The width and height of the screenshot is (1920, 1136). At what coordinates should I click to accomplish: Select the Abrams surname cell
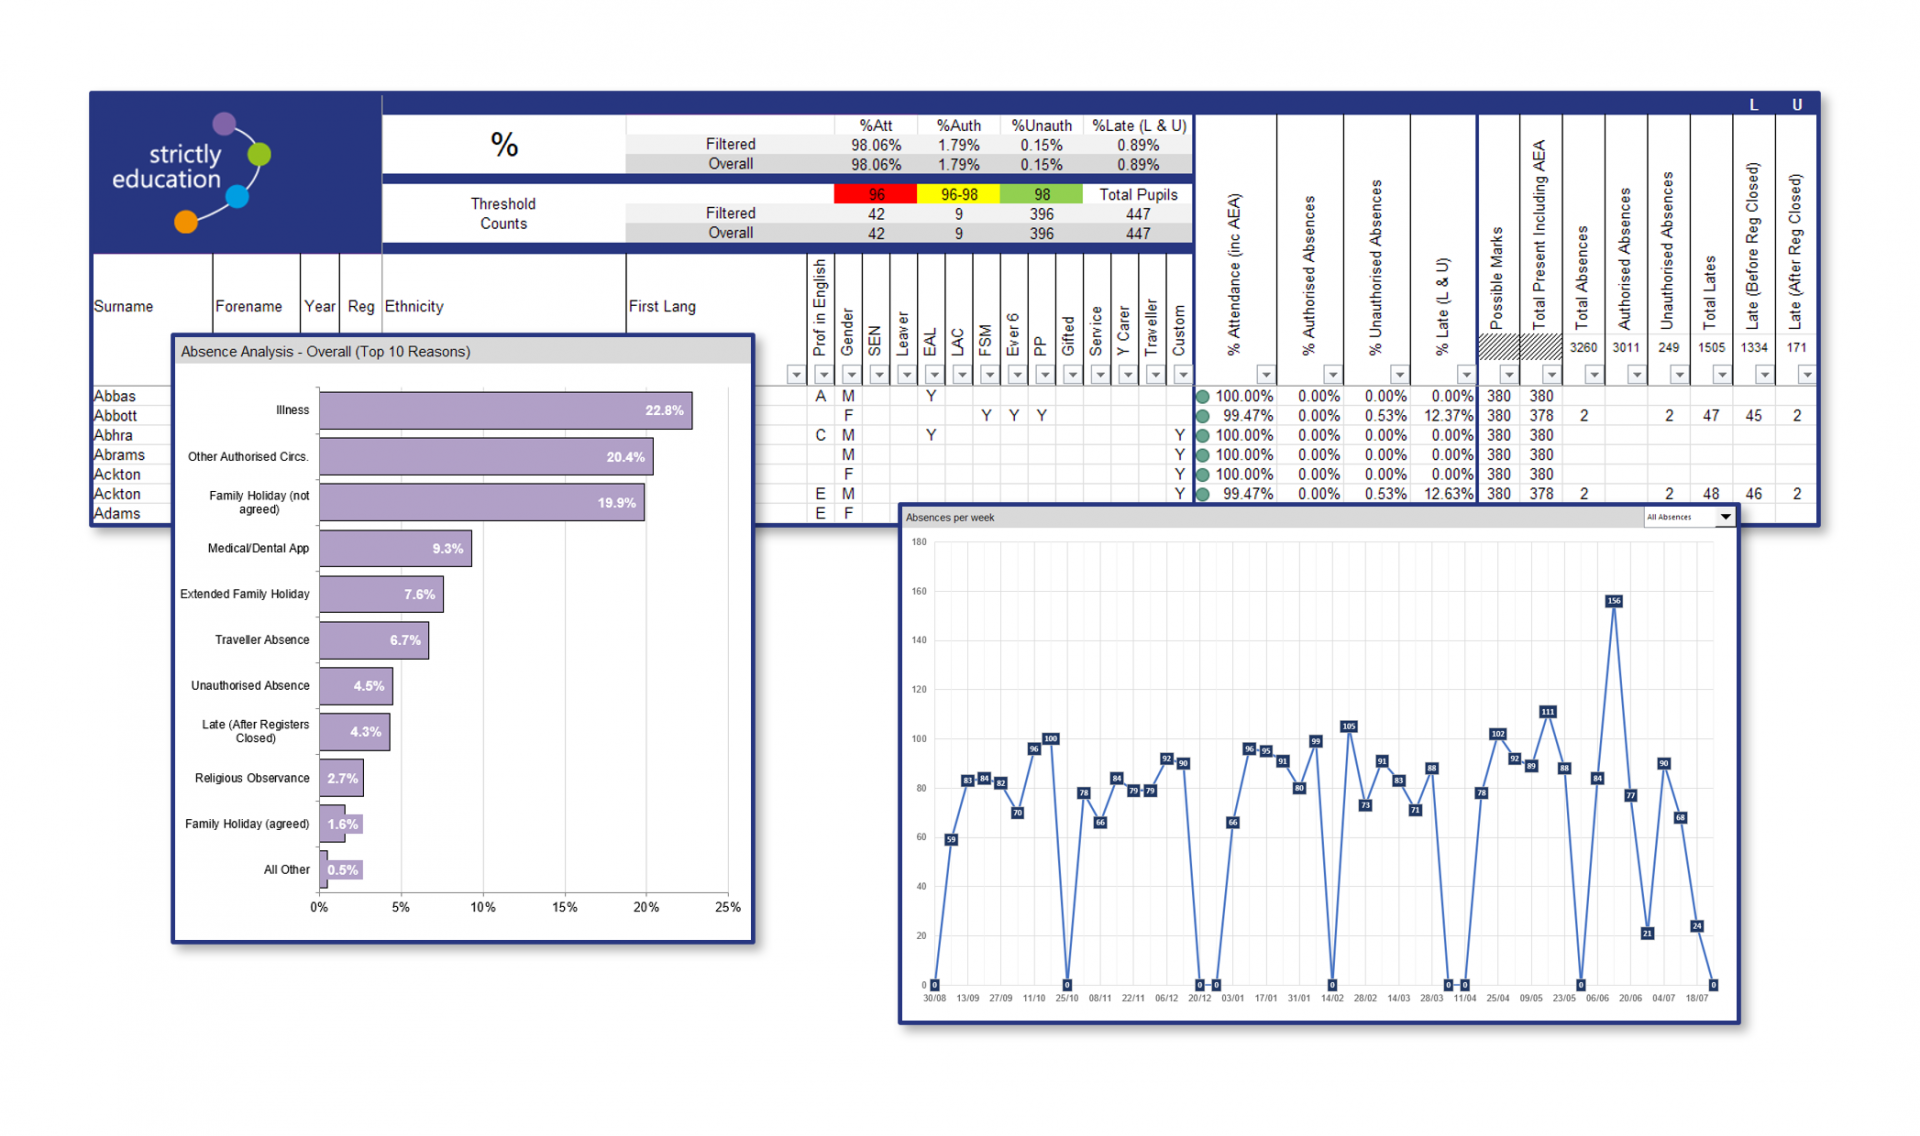[120, 455]
